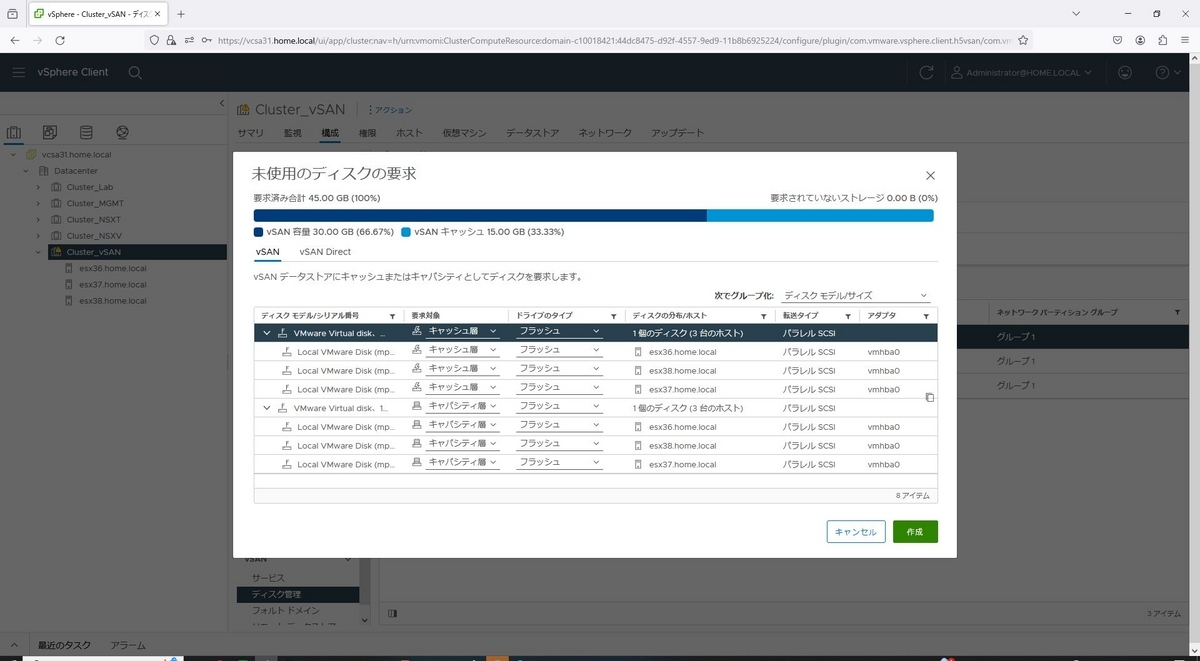Click filter icon on 転送タイプ column
Viewport: 1200px width, 661px height.
point(848,316)
